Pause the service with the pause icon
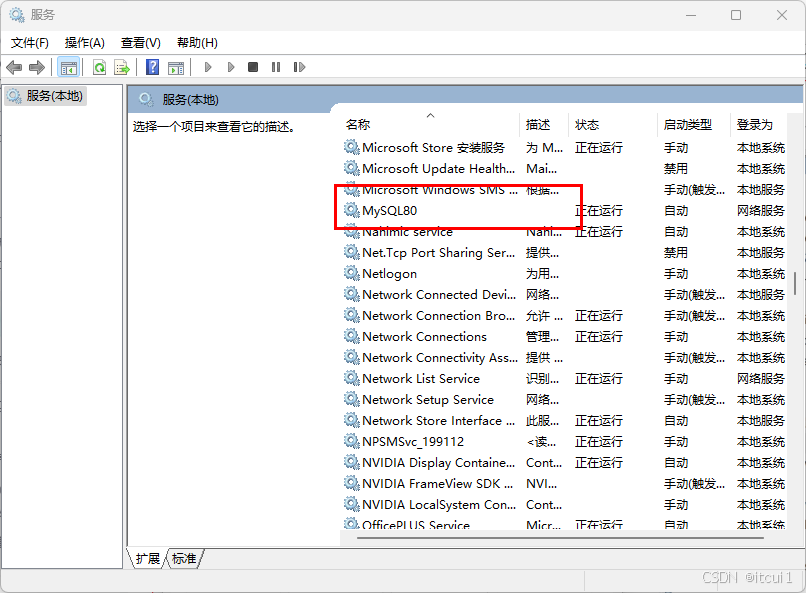The image size is (806, 593). pyautogui.click(x=275, y=67)
